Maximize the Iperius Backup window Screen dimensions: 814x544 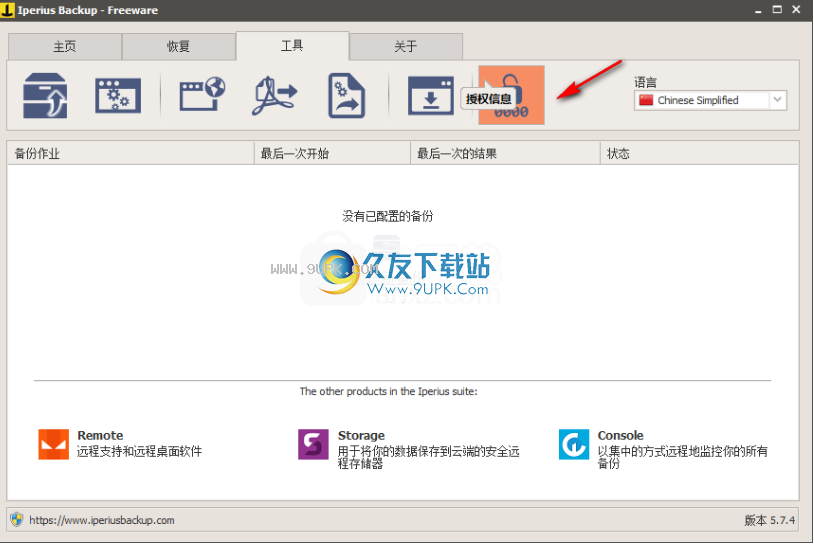coord(777,9)
